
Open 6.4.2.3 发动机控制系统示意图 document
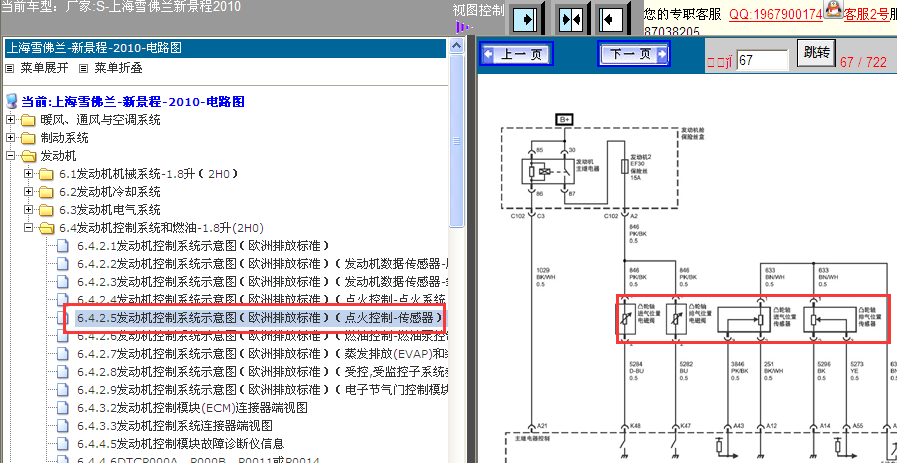[261, 282]
